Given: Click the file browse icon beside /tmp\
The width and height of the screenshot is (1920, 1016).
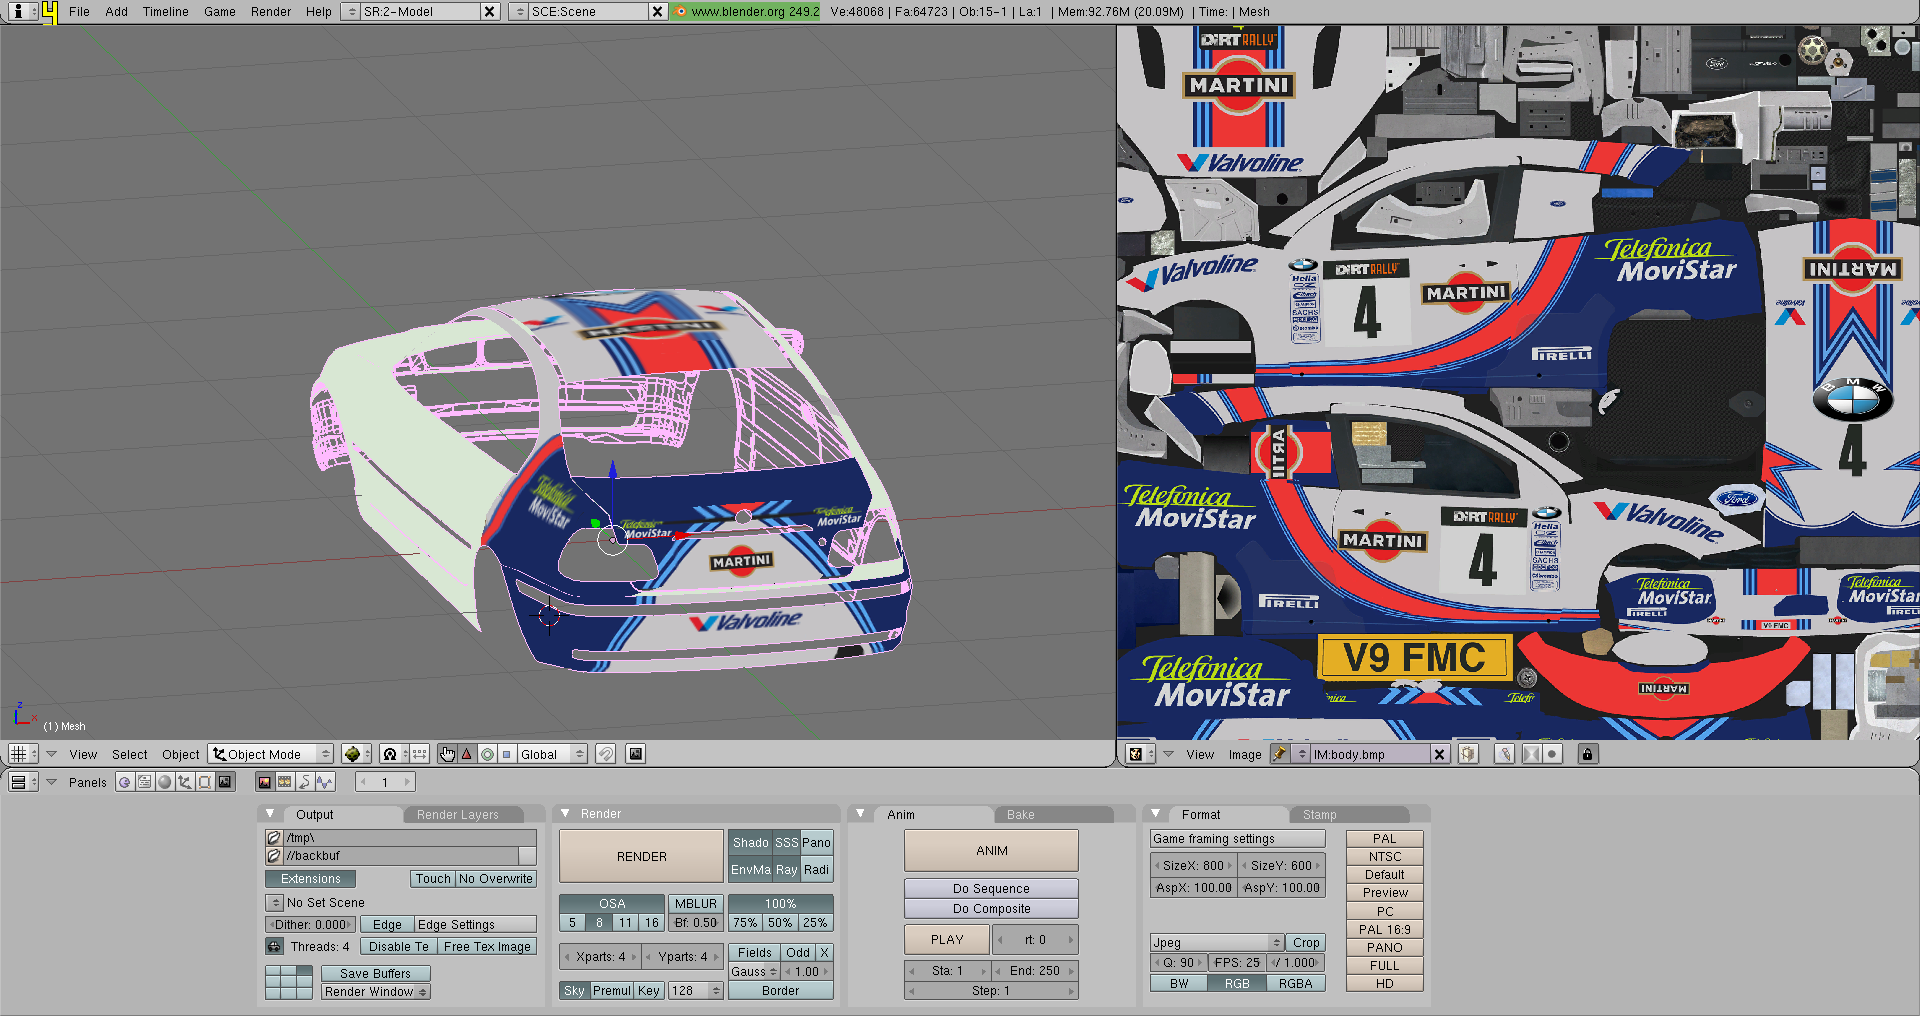Looking at the screenshot, I should coord(274,838).
